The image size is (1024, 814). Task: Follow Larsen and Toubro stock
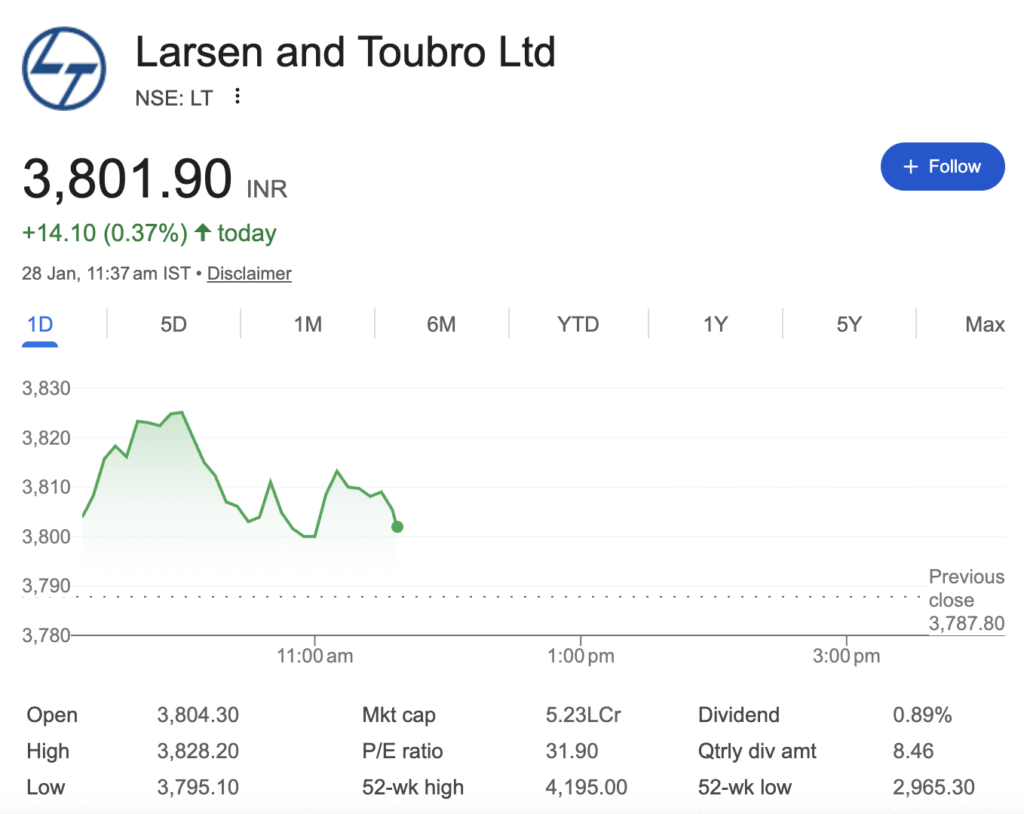click(942, 167)
